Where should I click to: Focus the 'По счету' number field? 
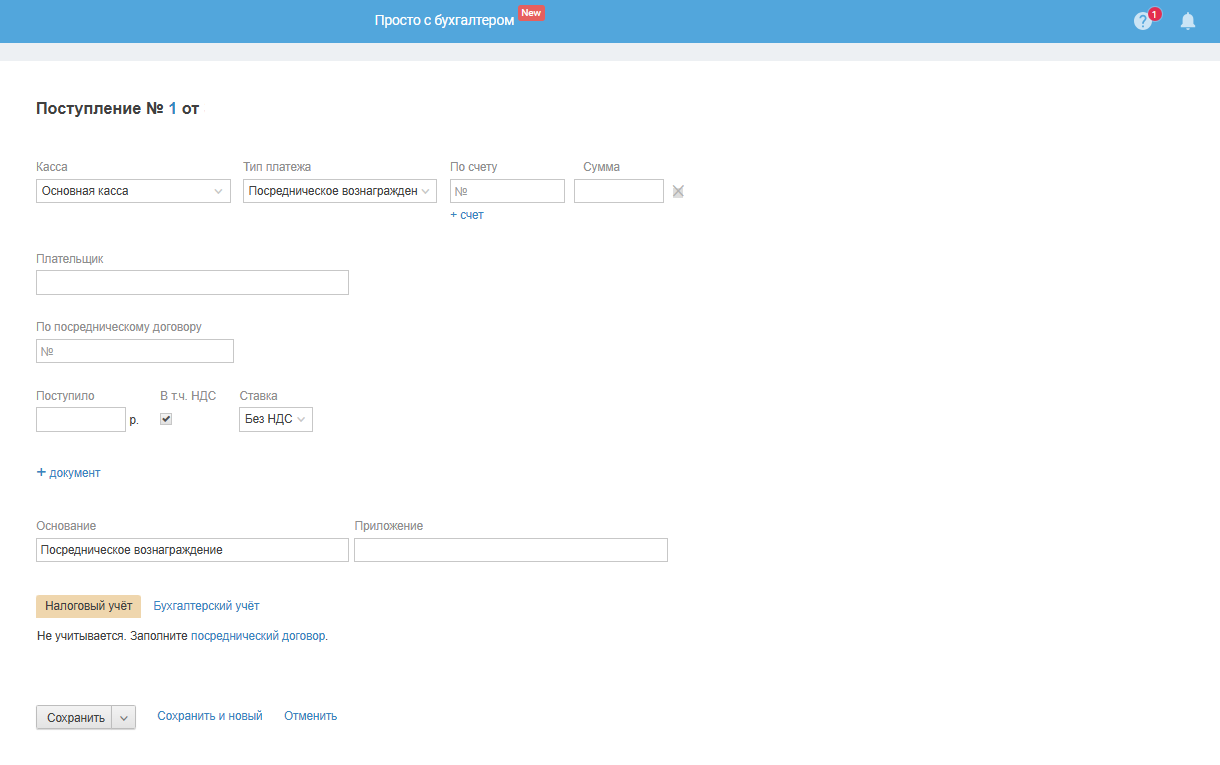click(507, 191)
